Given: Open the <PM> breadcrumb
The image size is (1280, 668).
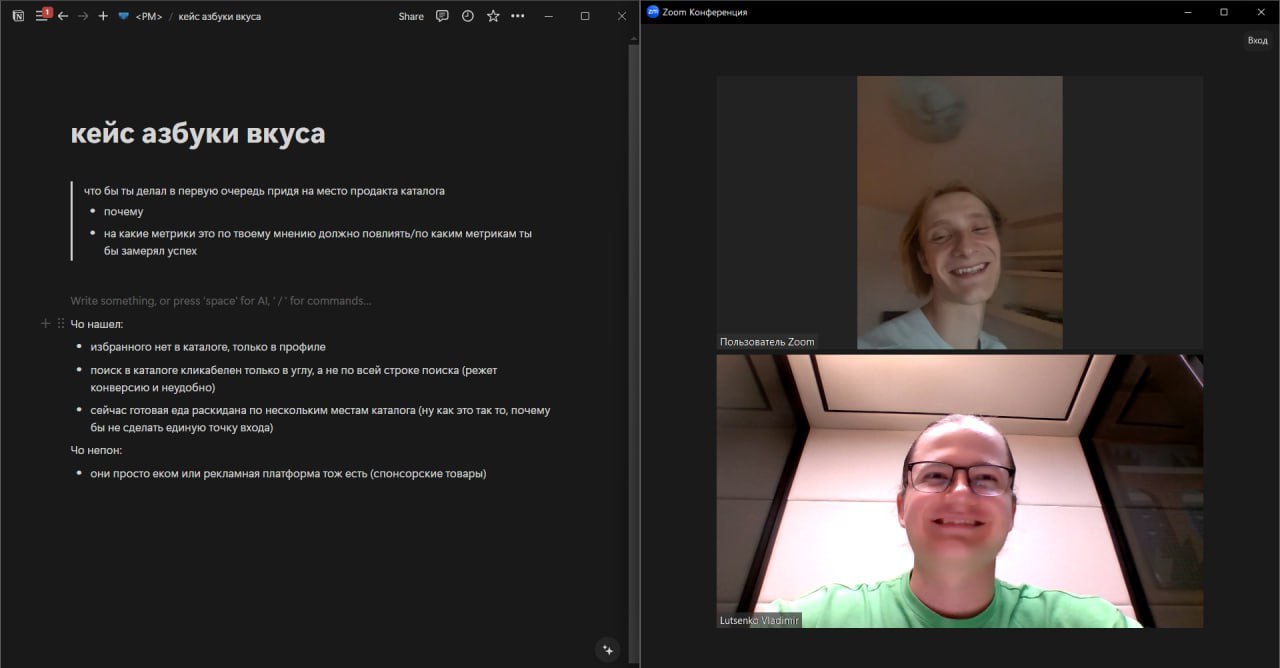Looking at the screenshot, I should click(148, 16).
